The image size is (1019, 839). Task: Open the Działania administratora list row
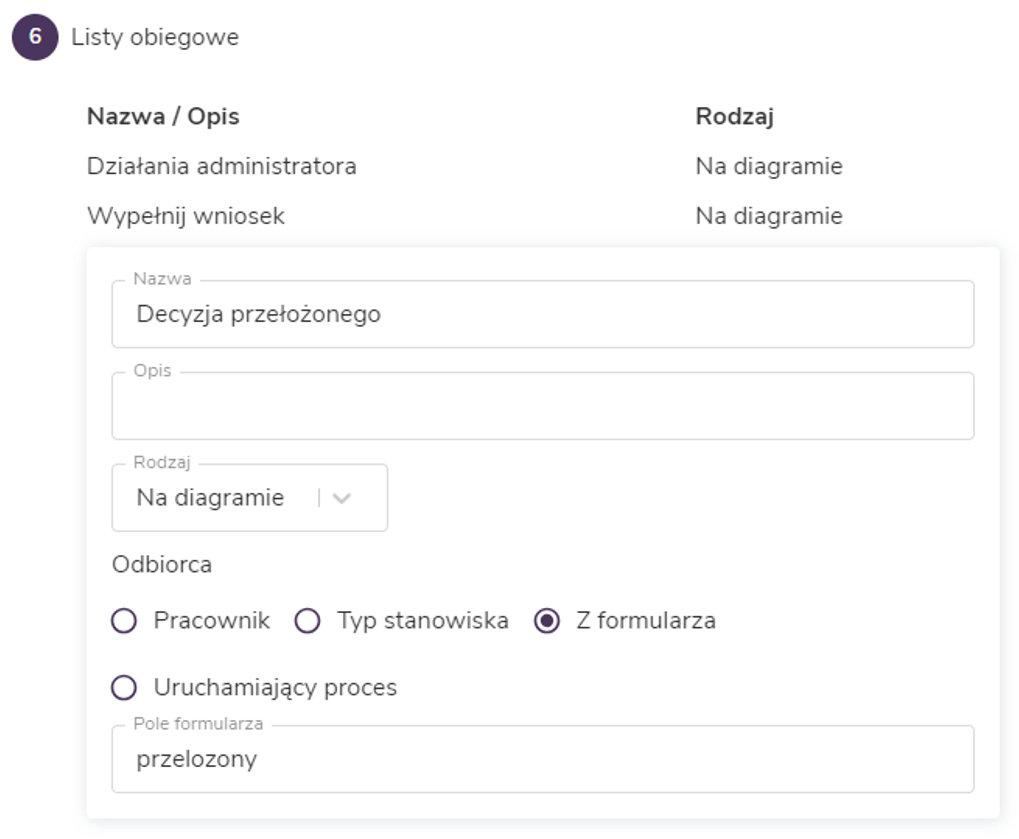coord(221,166)
